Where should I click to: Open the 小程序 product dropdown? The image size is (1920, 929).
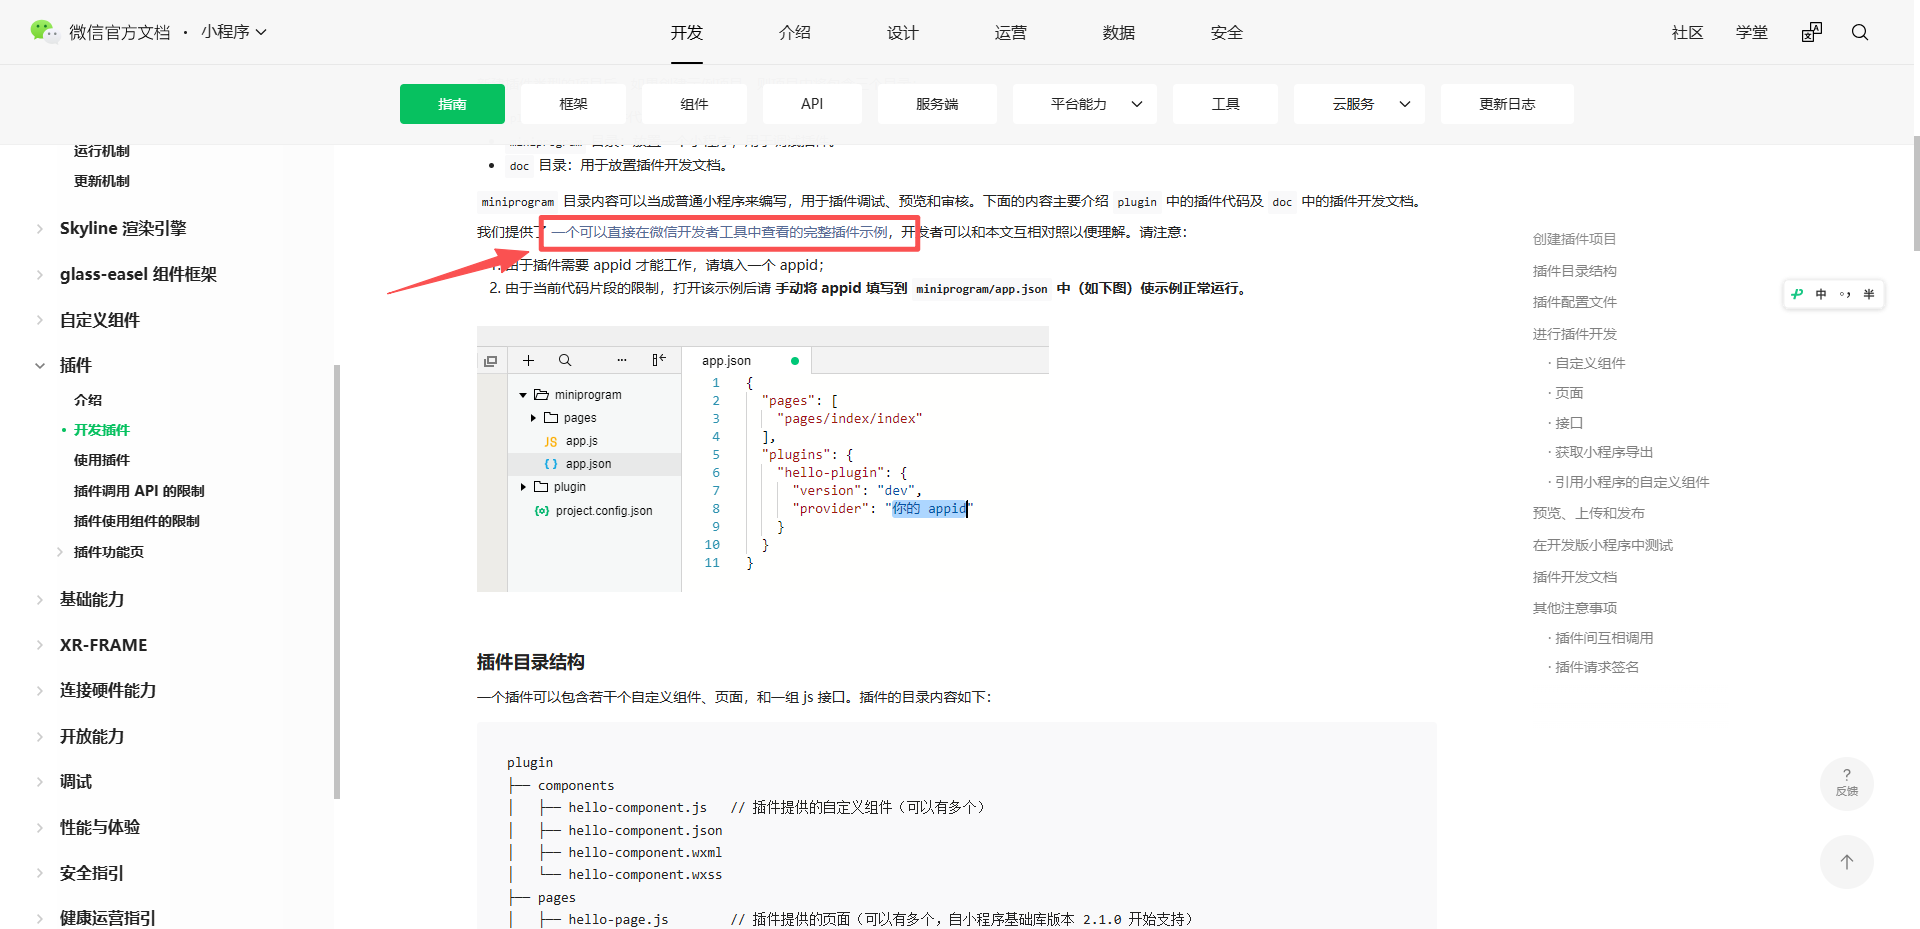[x=234, y=32]
